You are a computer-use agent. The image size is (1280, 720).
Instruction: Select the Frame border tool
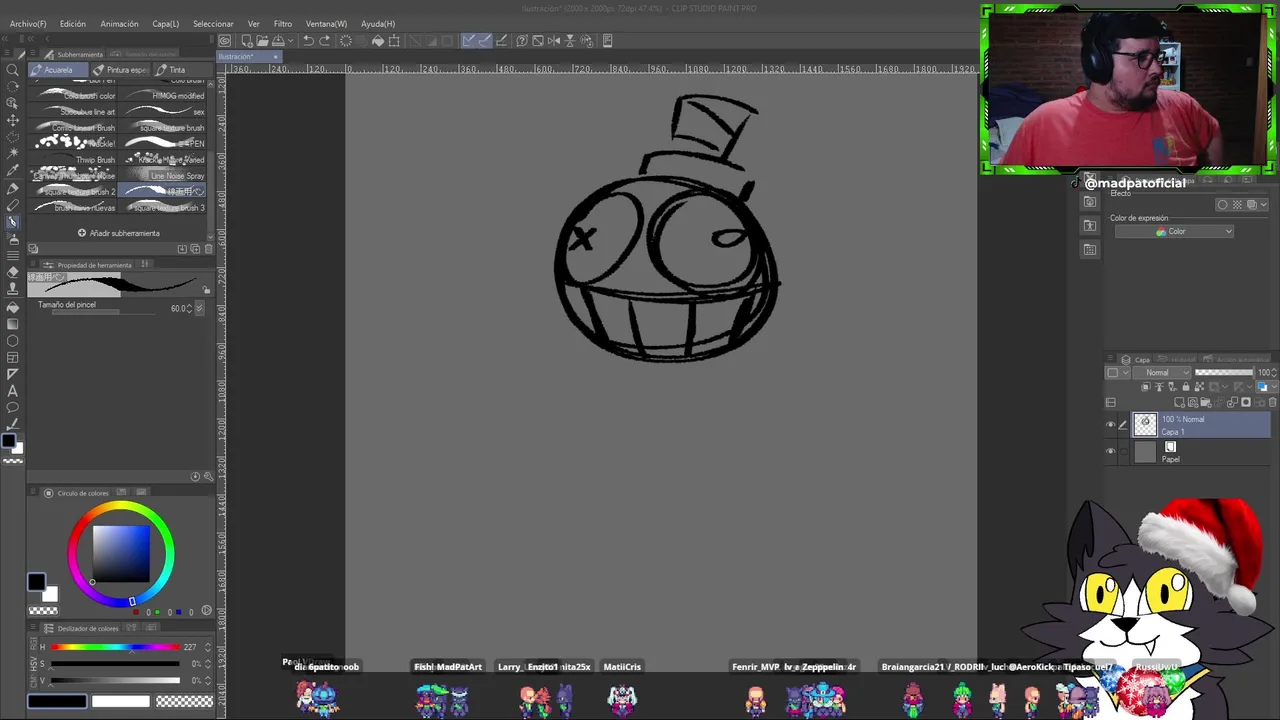[13, 358]
